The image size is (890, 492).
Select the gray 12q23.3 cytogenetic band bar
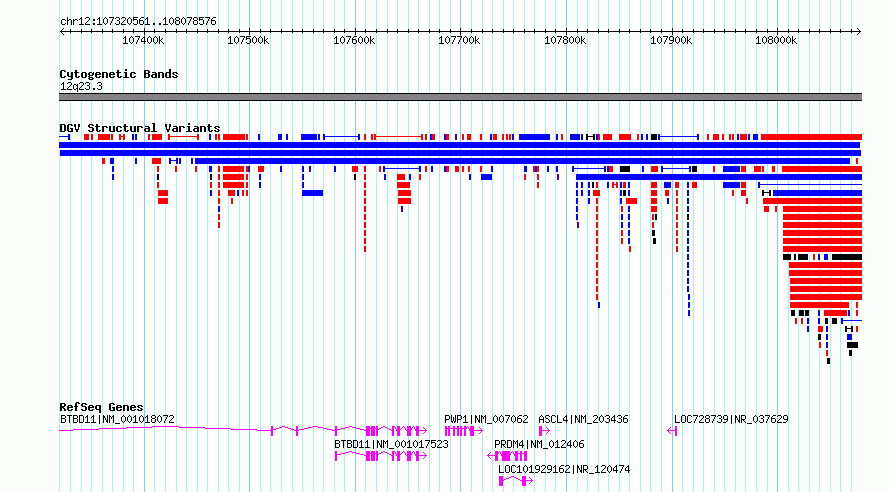click(460, 97)
